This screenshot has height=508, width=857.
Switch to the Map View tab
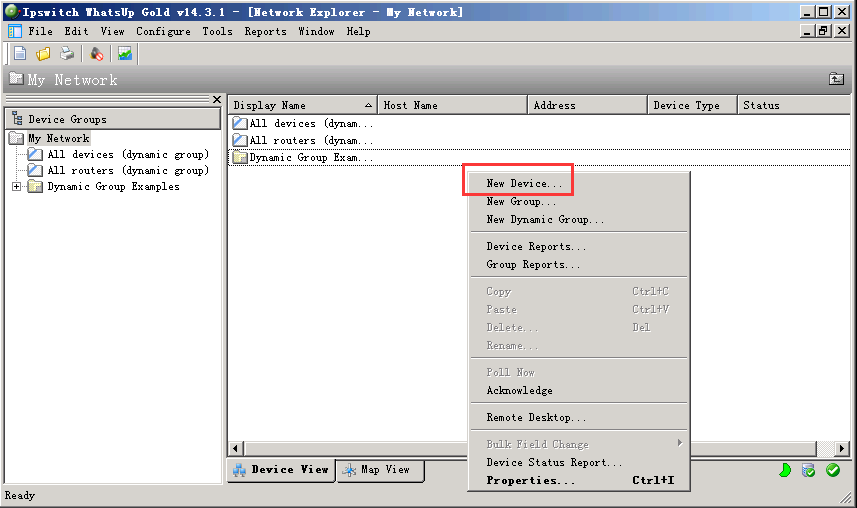pyautogui.click(x=379, y=470)
